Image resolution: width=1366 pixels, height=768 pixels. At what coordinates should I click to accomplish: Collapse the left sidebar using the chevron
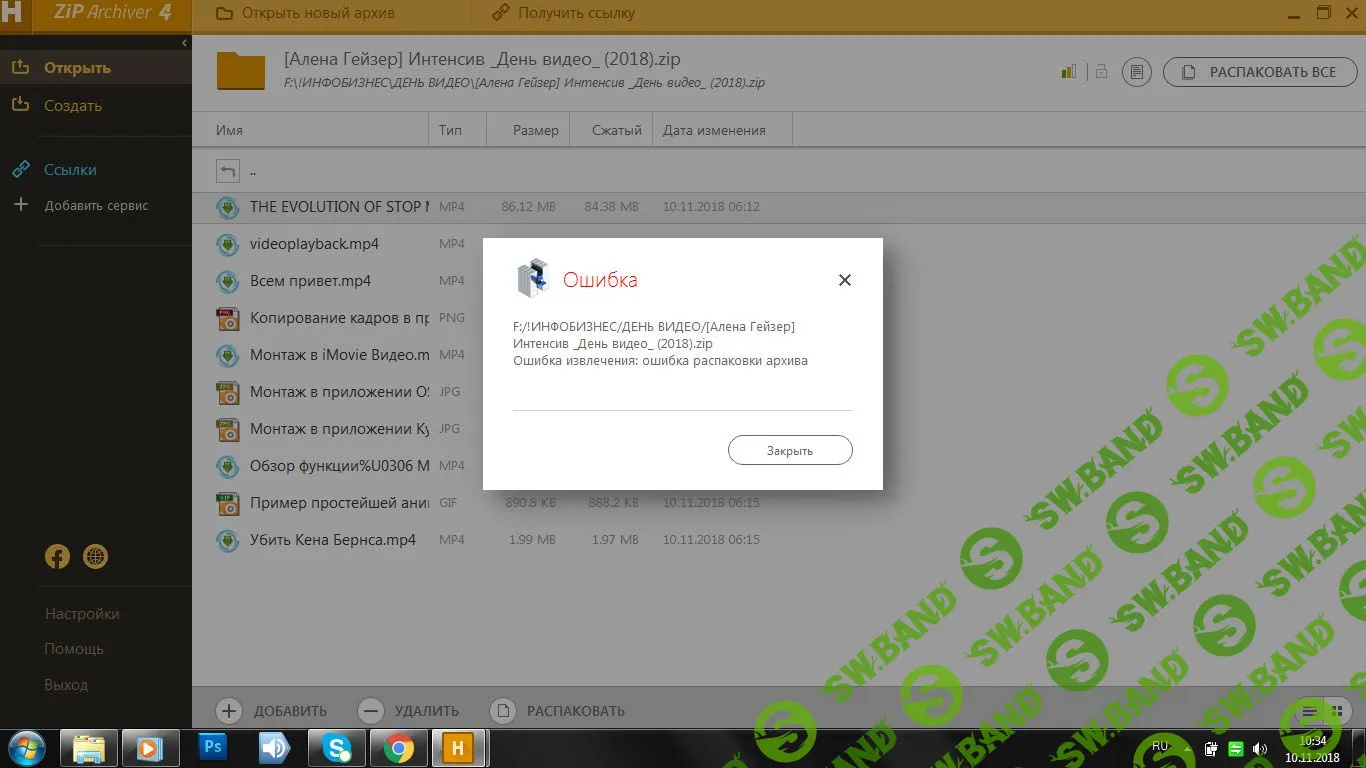point(184,43)
